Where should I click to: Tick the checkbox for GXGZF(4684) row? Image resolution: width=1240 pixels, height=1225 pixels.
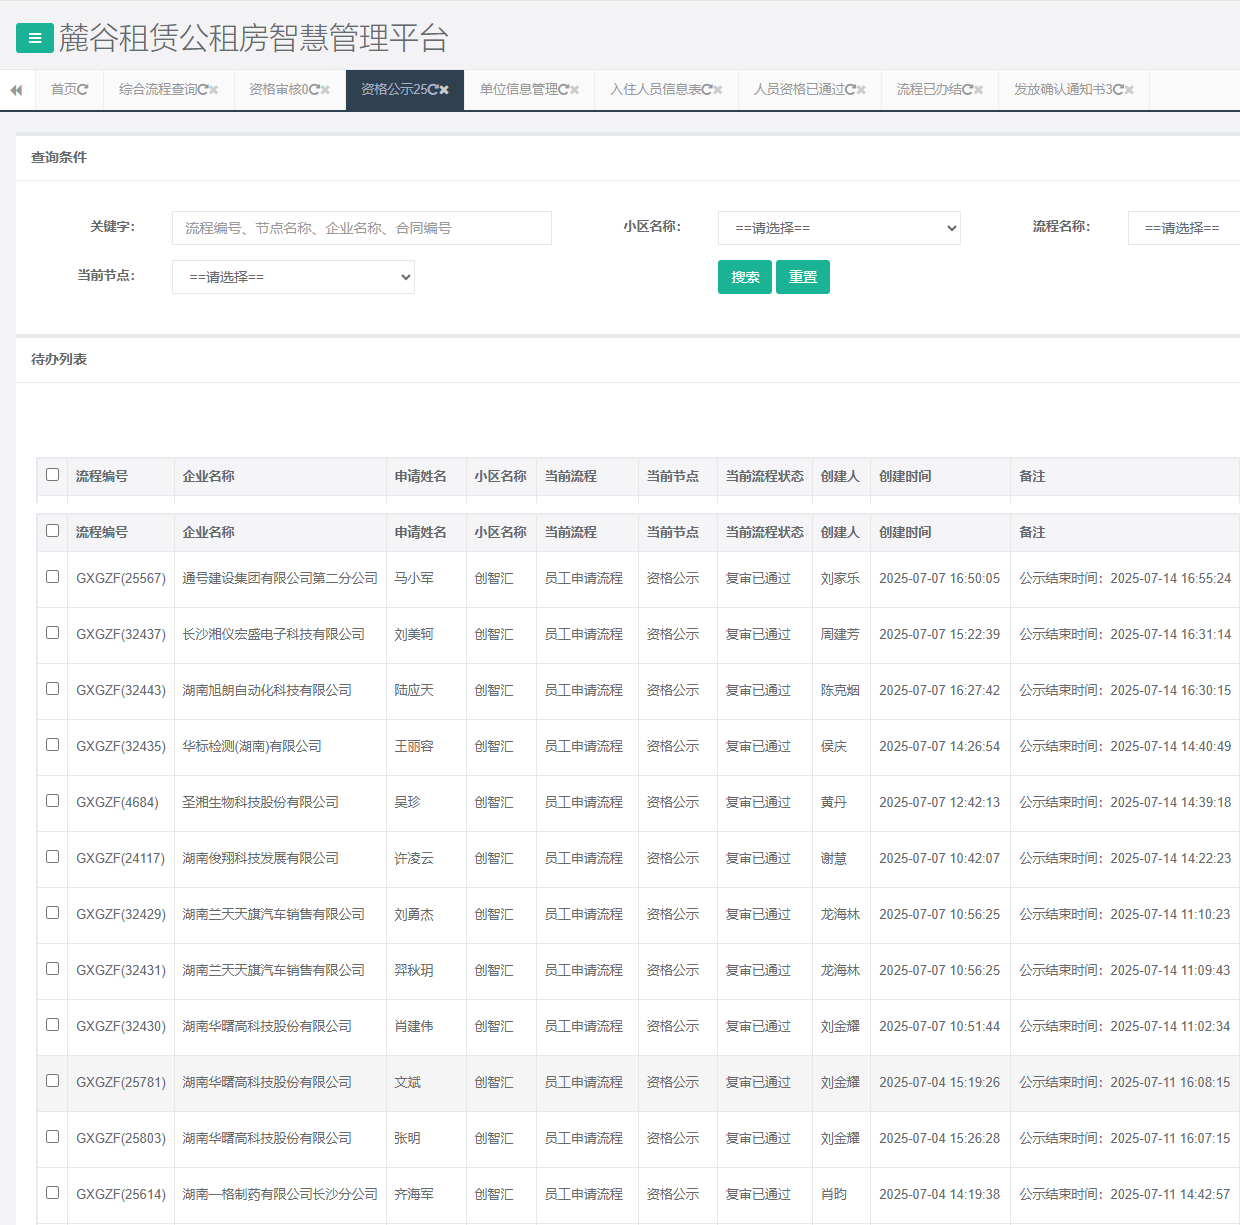click(53, 801)
